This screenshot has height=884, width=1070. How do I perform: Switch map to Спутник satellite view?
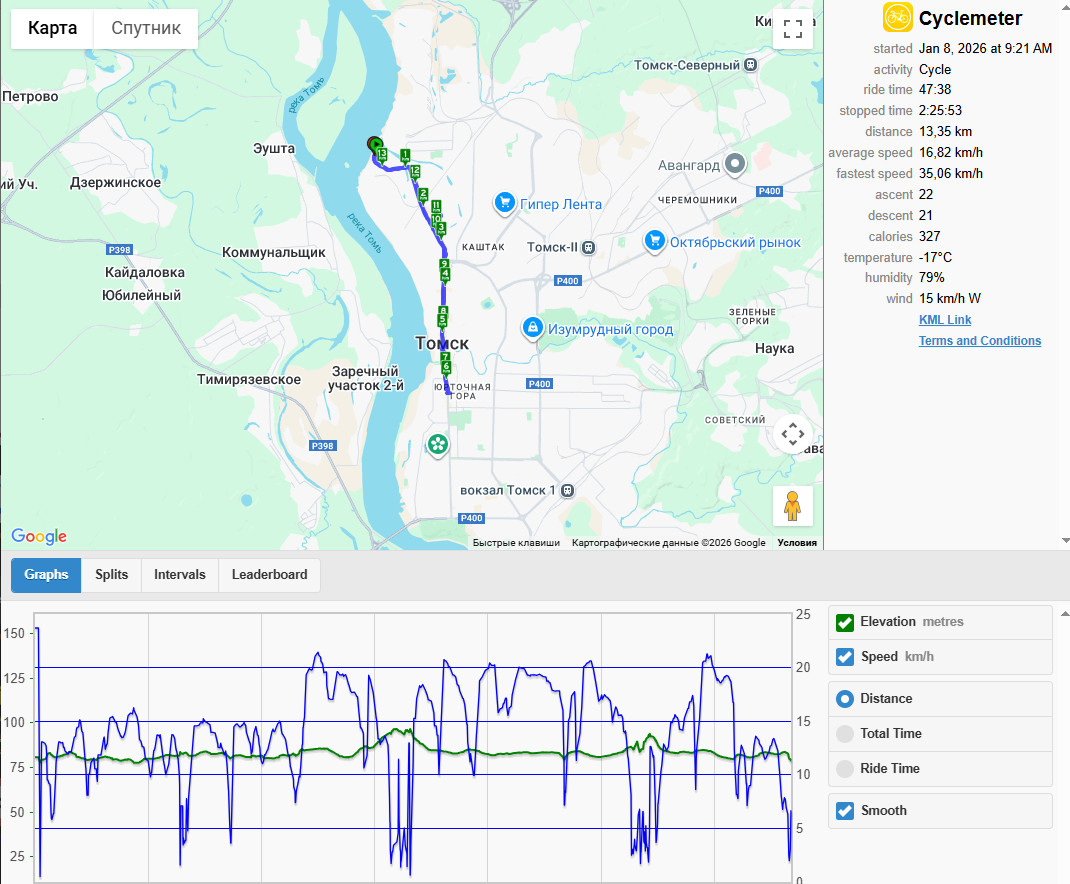[146, 29]
